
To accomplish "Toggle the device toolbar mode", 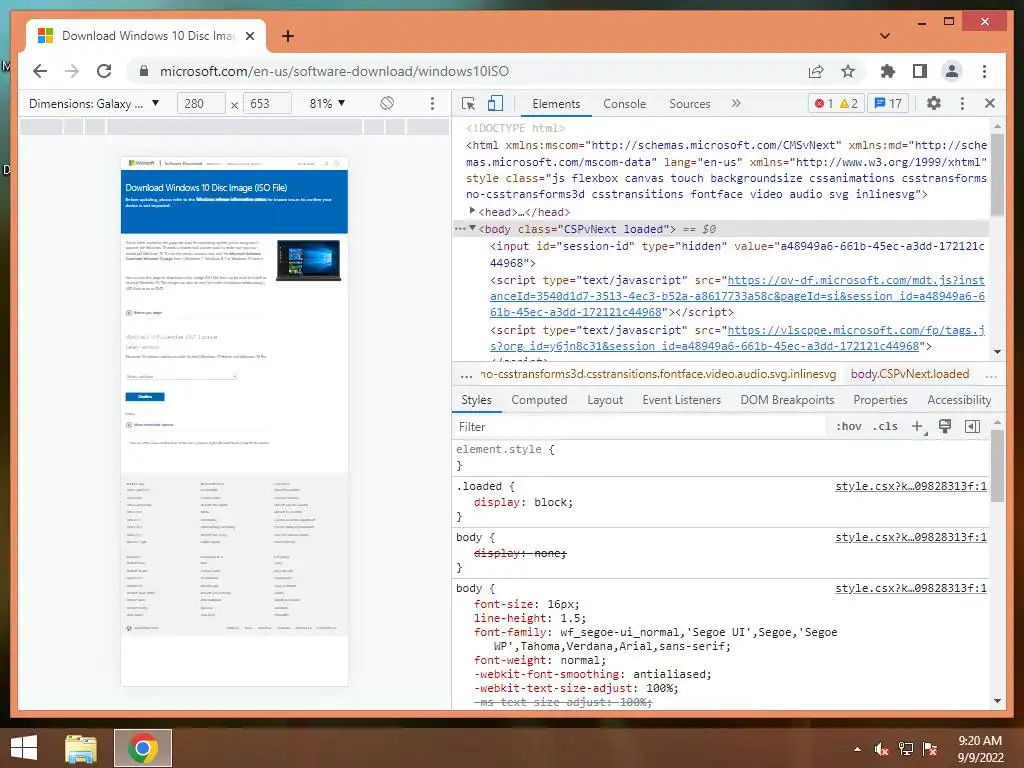I will coord(496,103).
